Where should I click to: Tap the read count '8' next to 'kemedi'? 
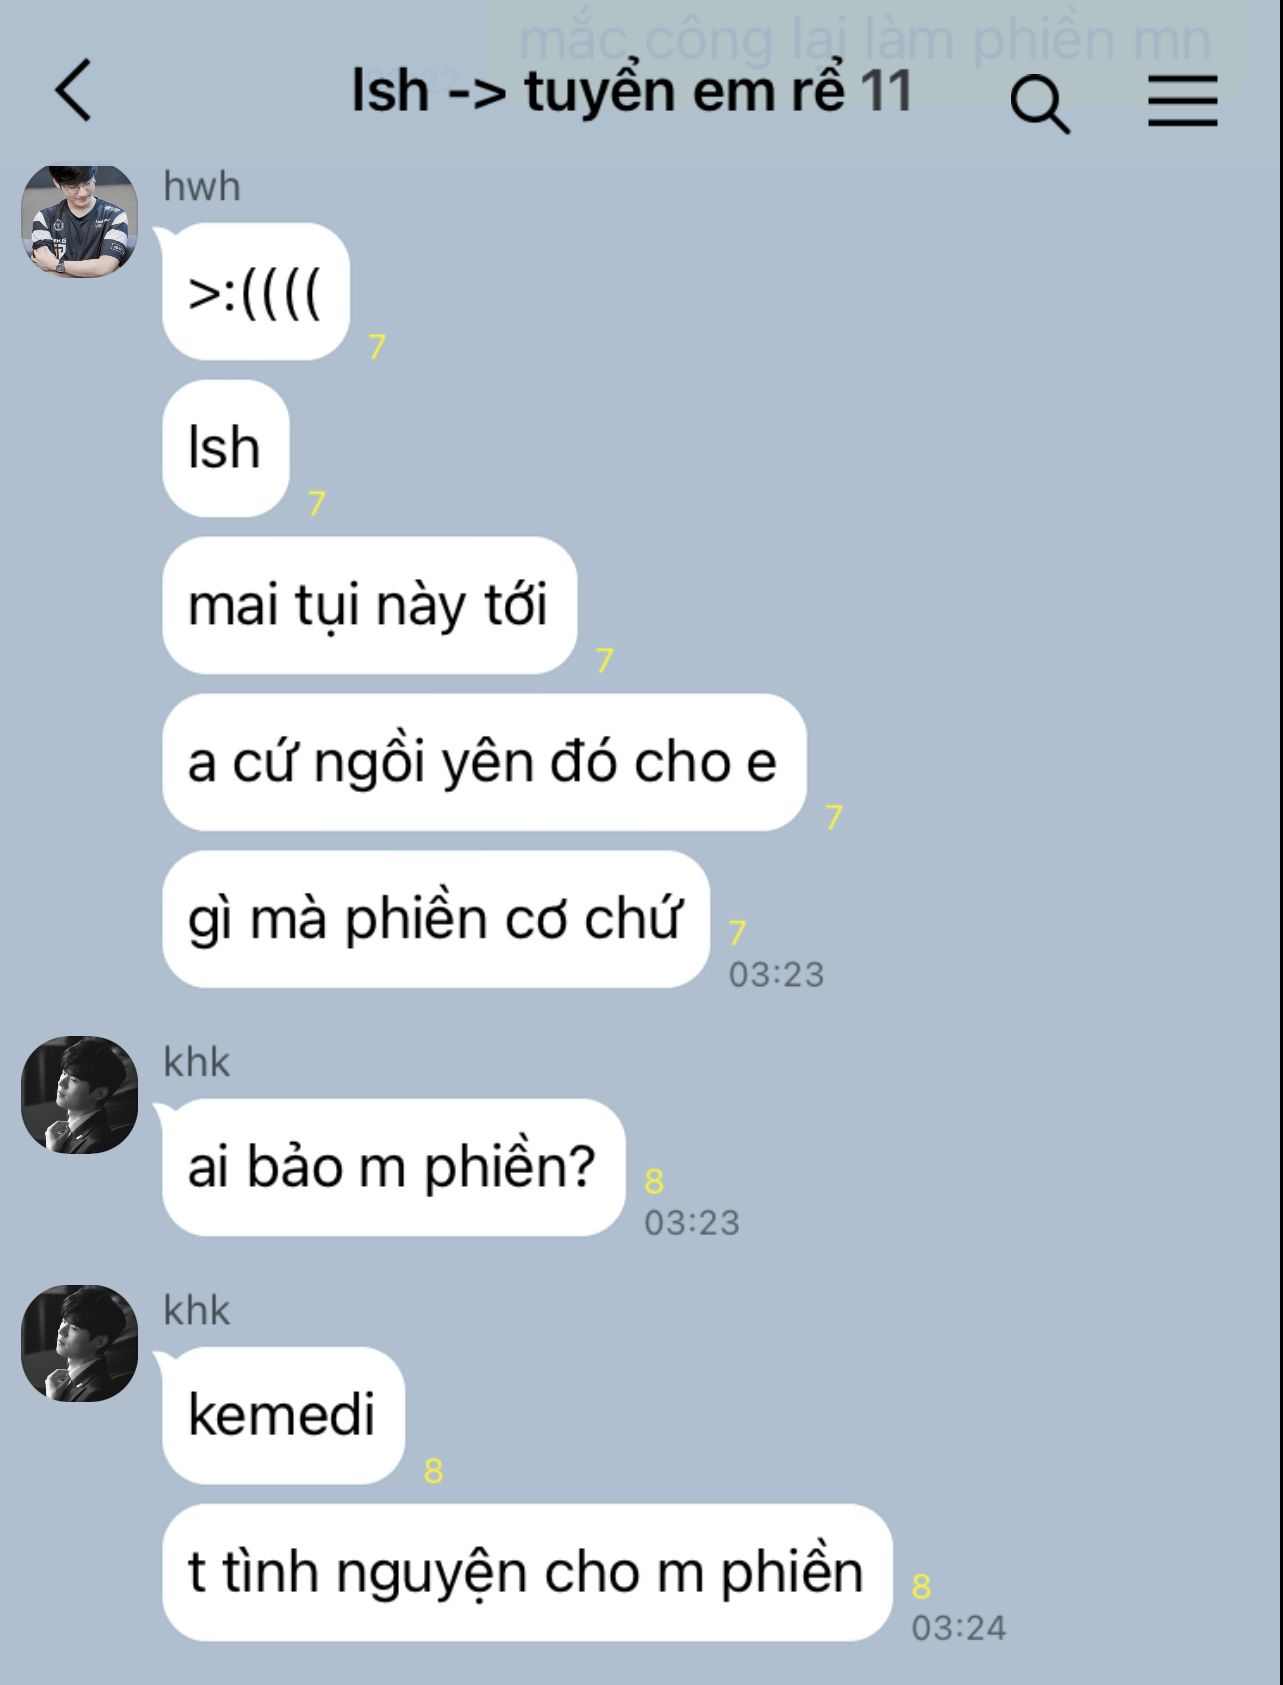coord(433,1471)
